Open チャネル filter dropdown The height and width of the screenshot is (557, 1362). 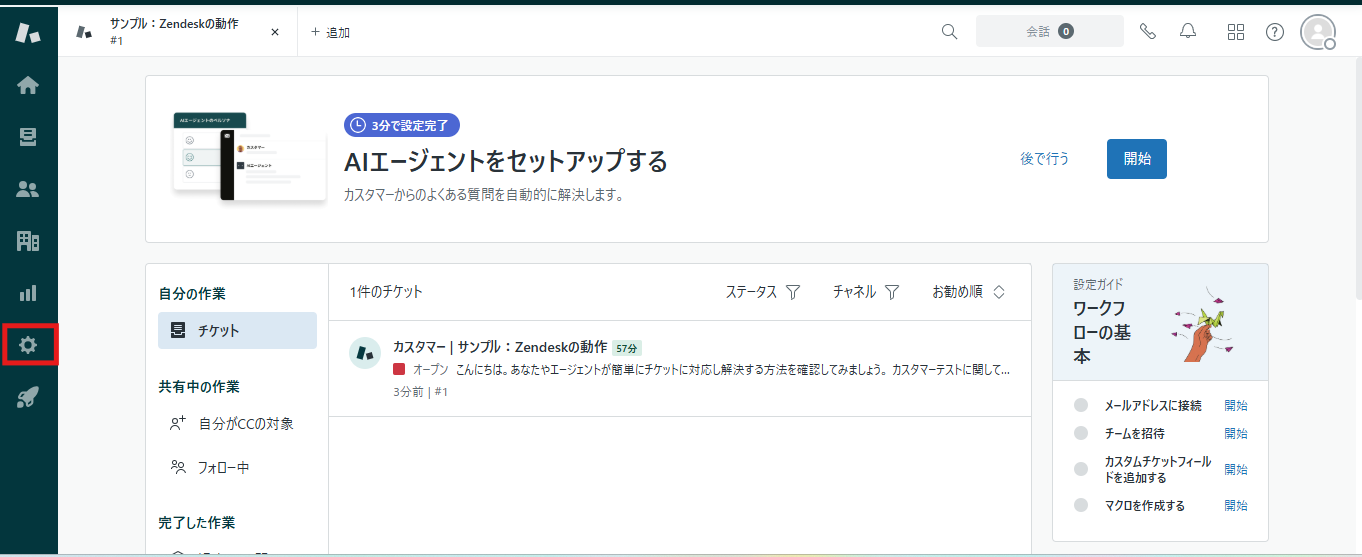point(866,292)
